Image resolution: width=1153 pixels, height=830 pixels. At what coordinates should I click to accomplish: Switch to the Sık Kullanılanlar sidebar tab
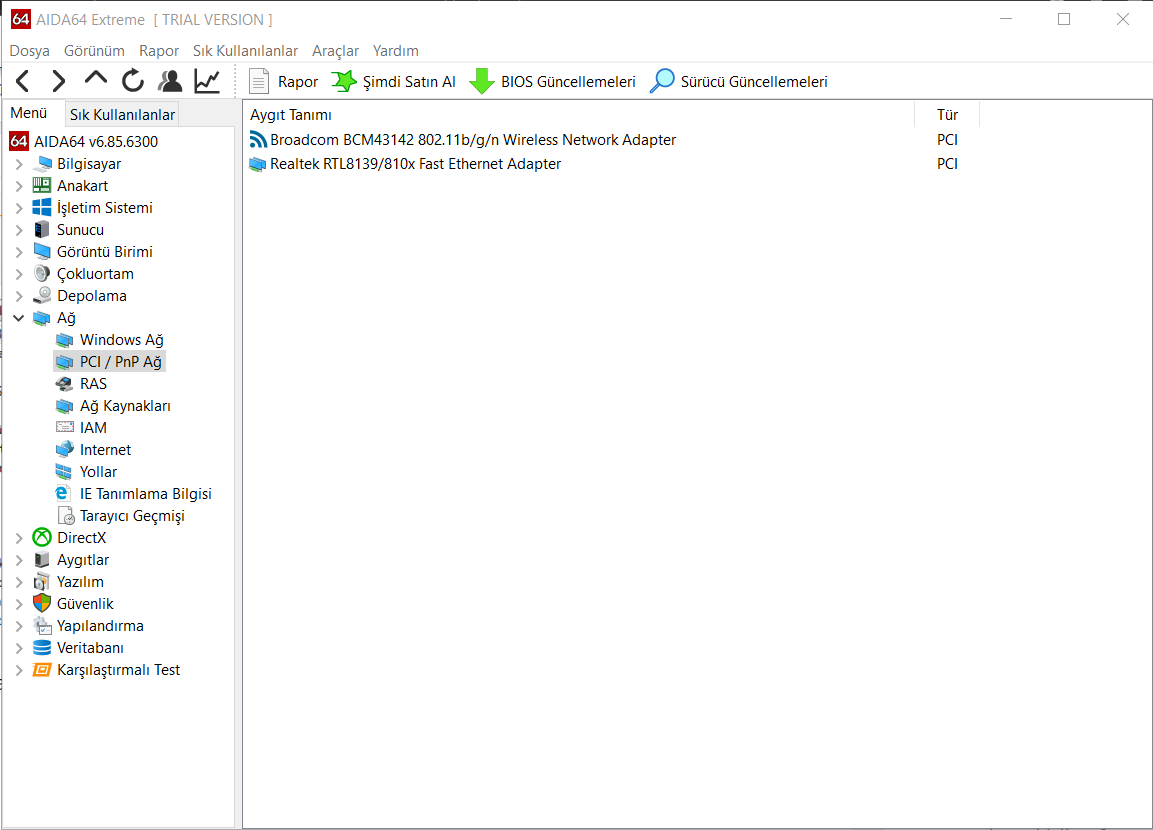(x=122, y=114)
